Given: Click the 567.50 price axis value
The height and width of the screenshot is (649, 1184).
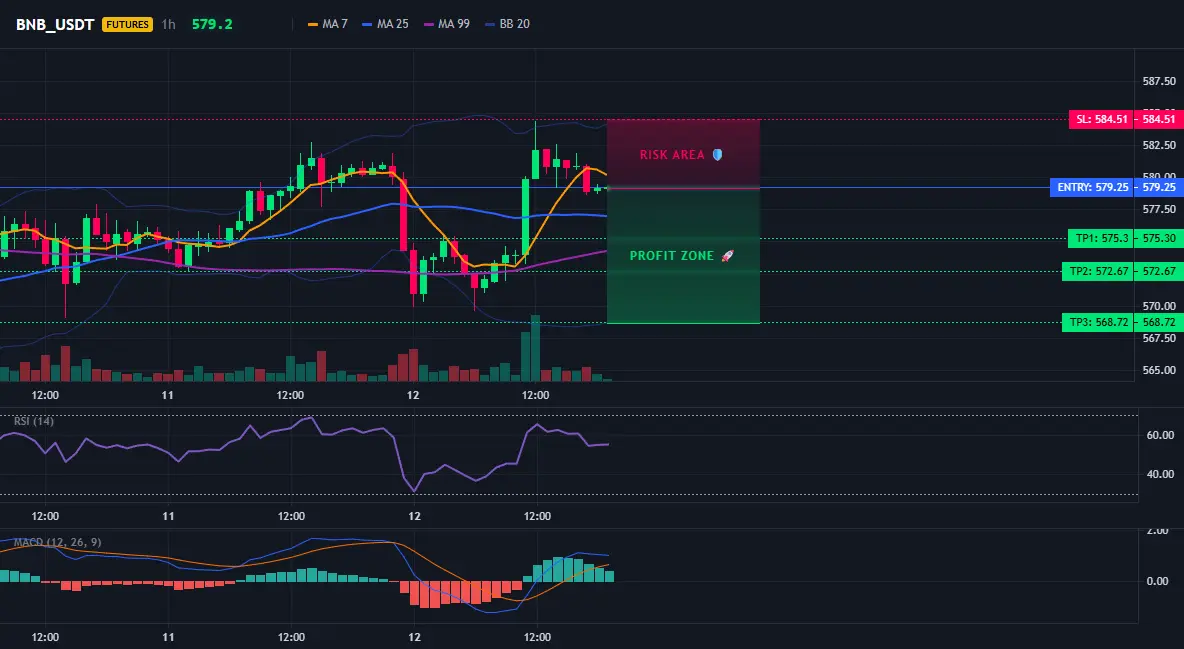Looking at the screenshot, I should tap(1159, 338).
